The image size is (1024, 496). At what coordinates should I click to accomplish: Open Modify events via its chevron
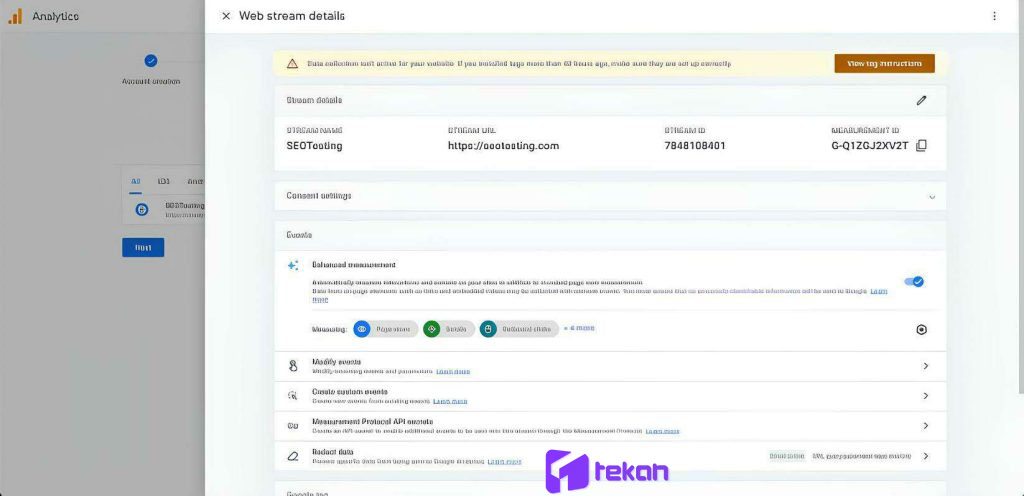(x=925, y=366)
